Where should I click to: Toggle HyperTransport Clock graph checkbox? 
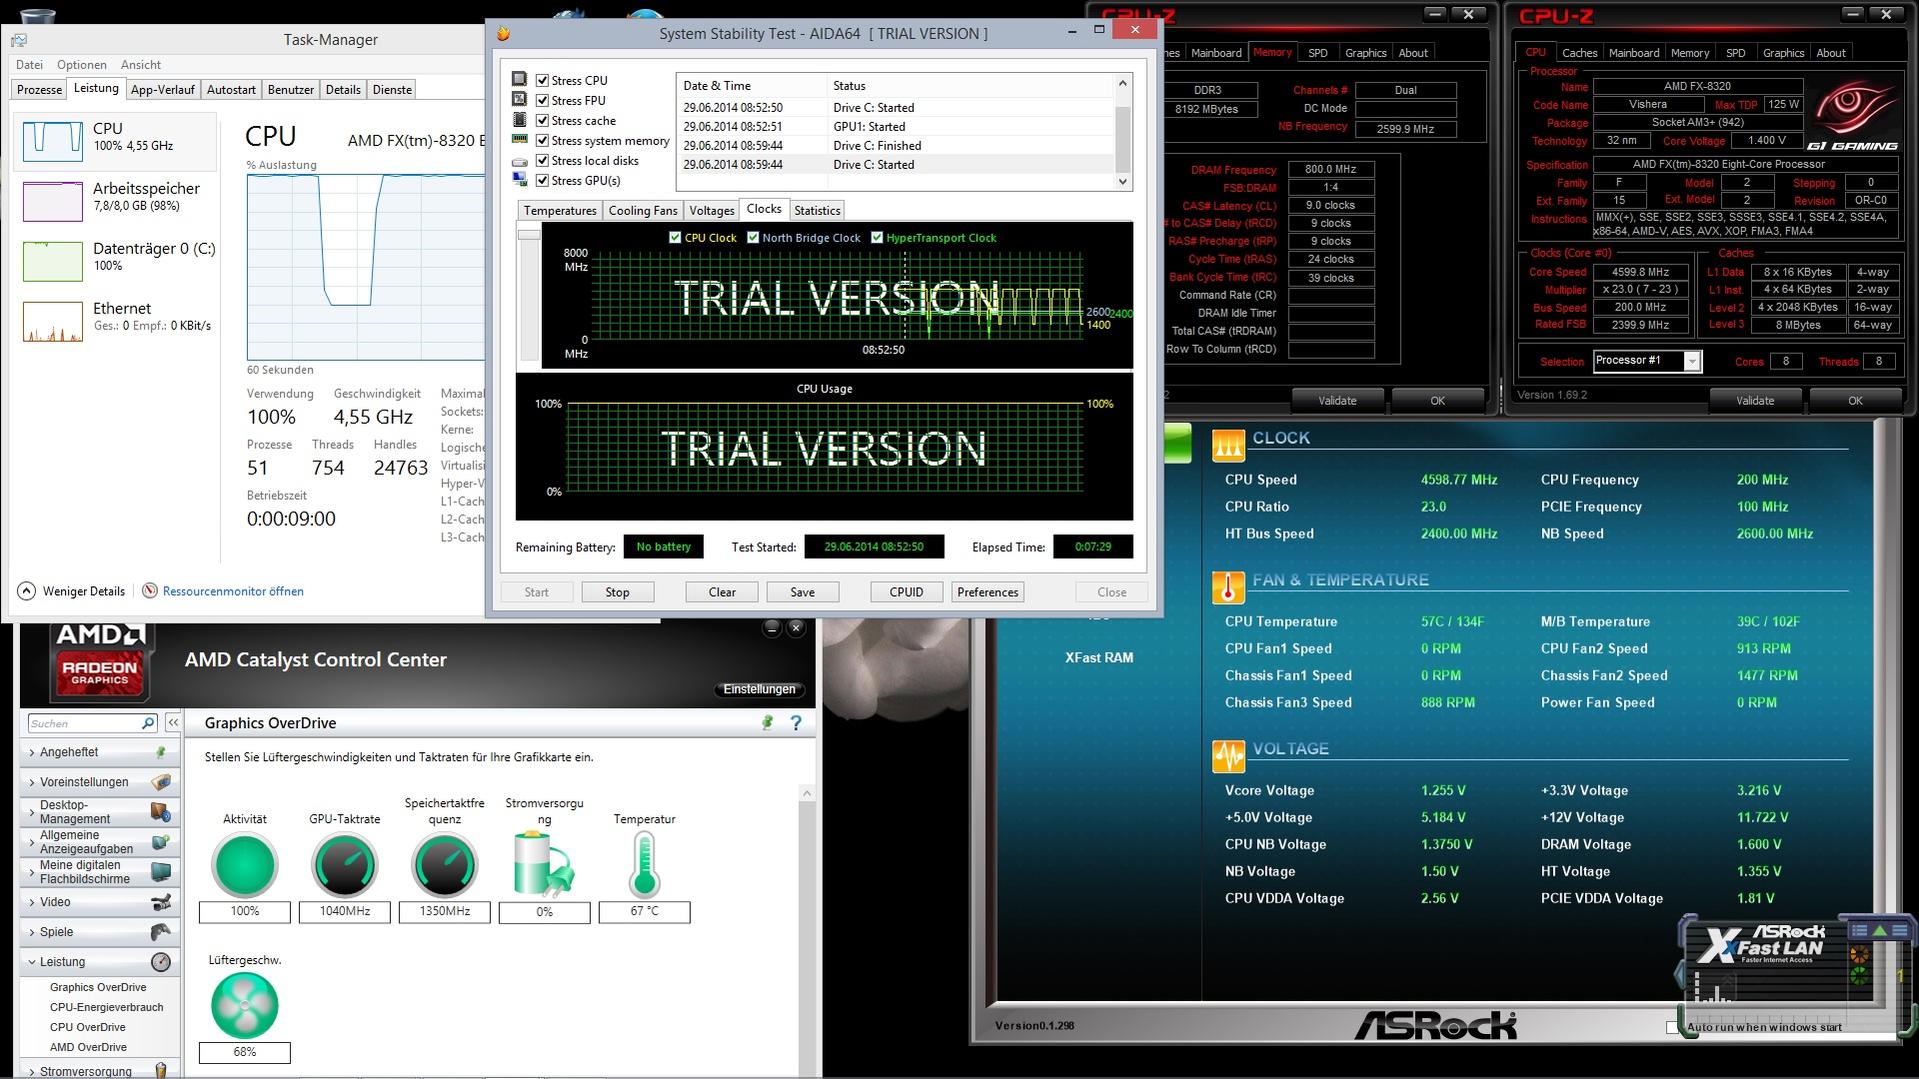(x=877, y=237)
